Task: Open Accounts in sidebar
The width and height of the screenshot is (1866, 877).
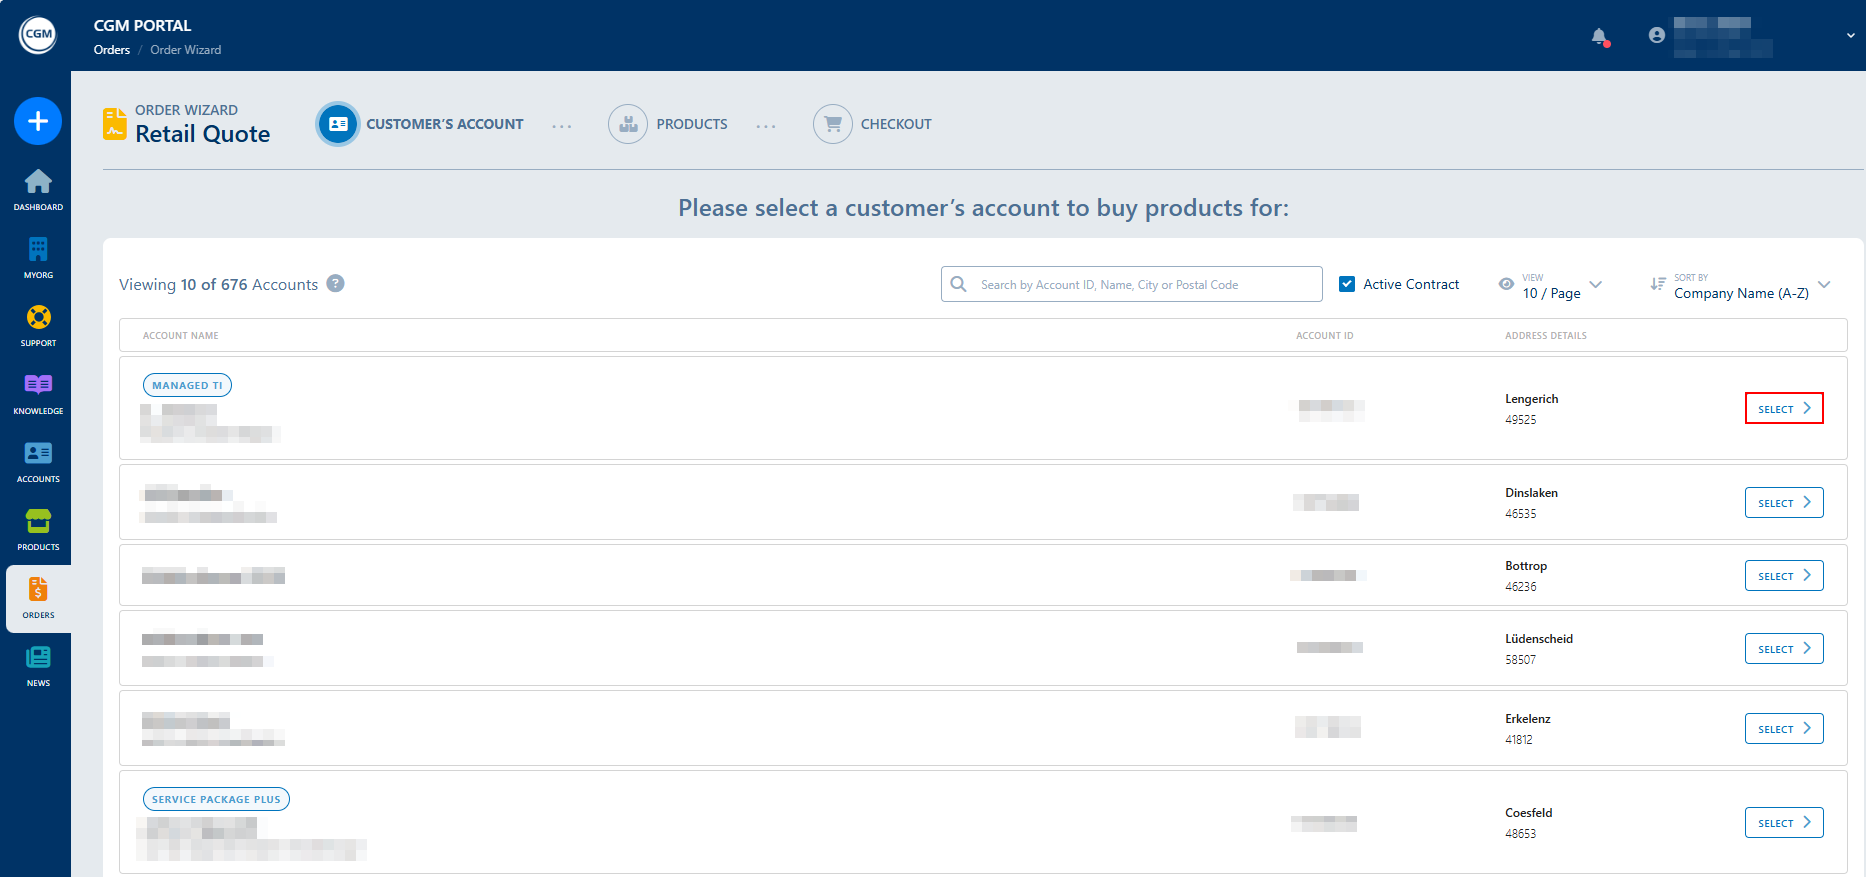Action: [38, 461]
